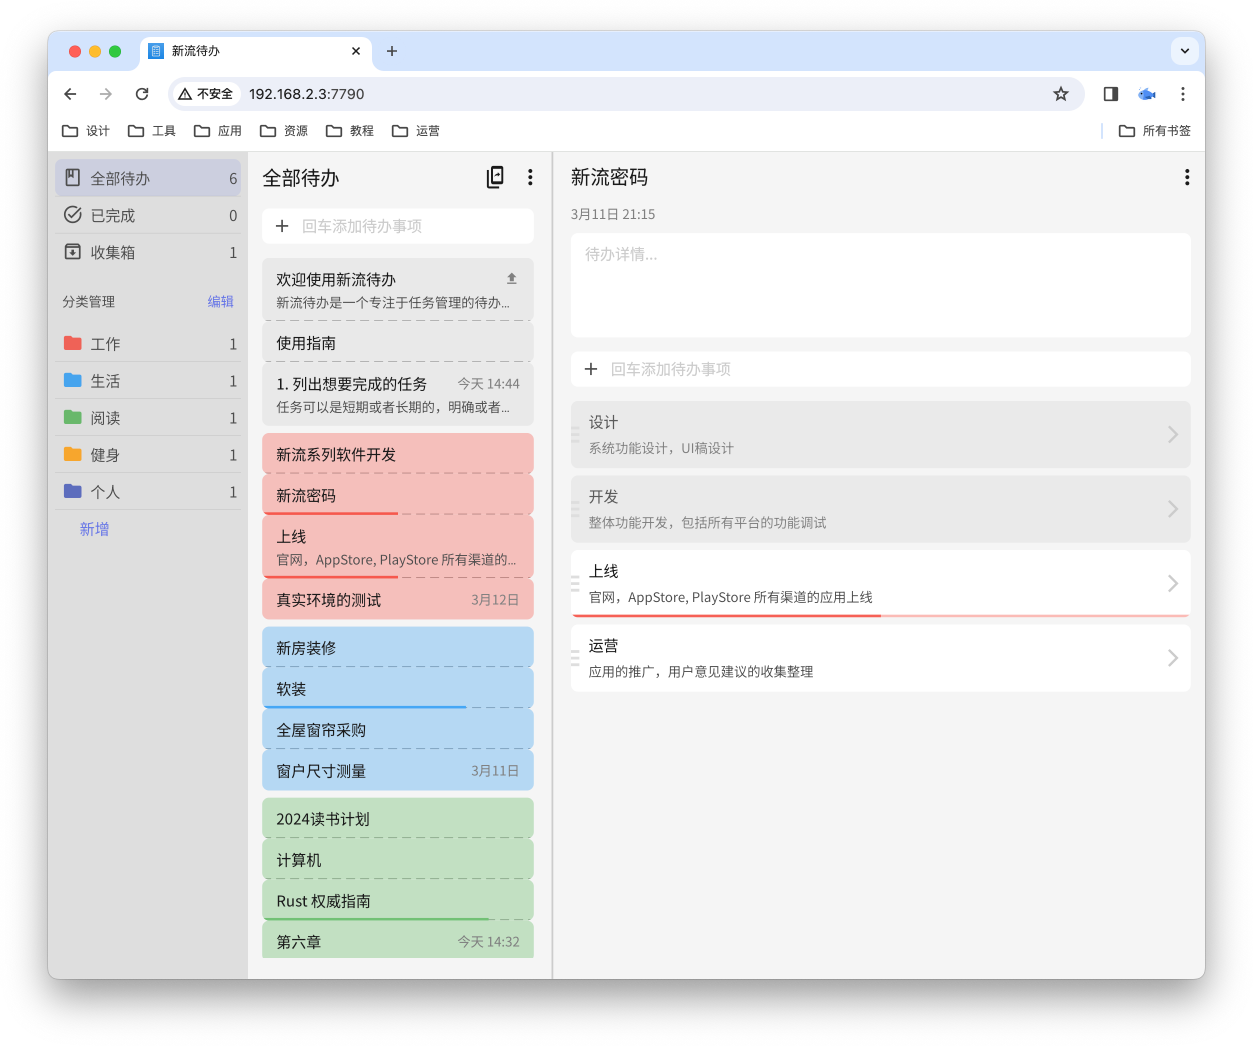This screenshot has height=1046, width=1253.
Task: Open the 1. 列出想要完成的任务 item
Action: (398, 395)
